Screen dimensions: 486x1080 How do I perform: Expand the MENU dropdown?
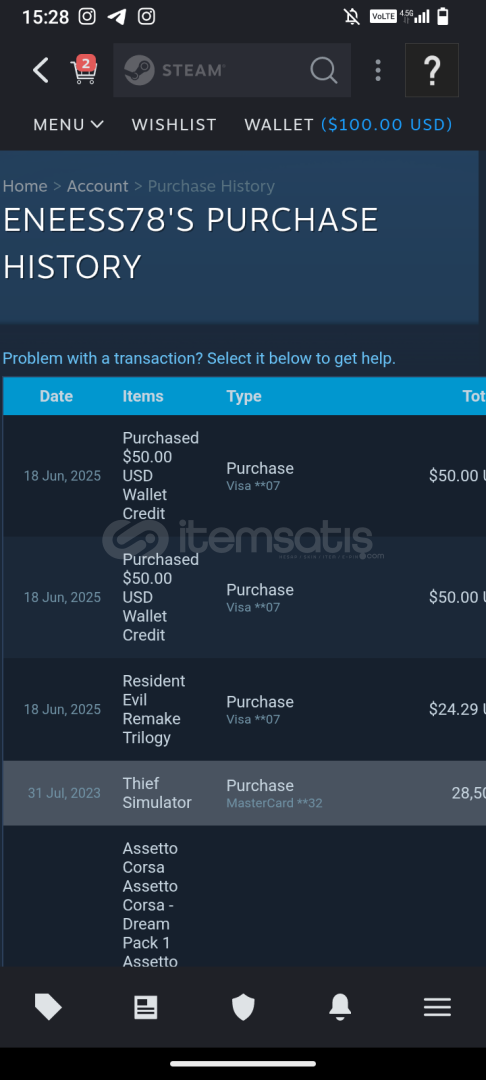click(x=69, y=125)
